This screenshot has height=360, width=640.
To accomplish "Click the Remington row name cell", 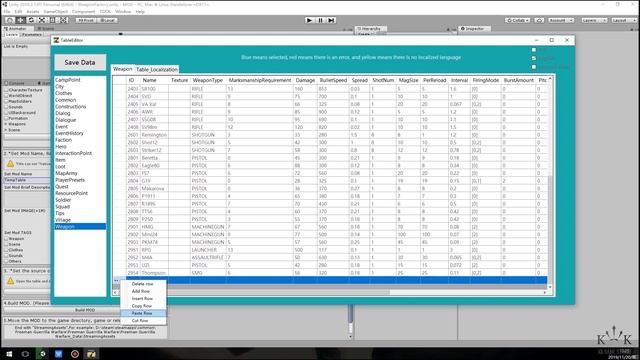I will [154, 135].
